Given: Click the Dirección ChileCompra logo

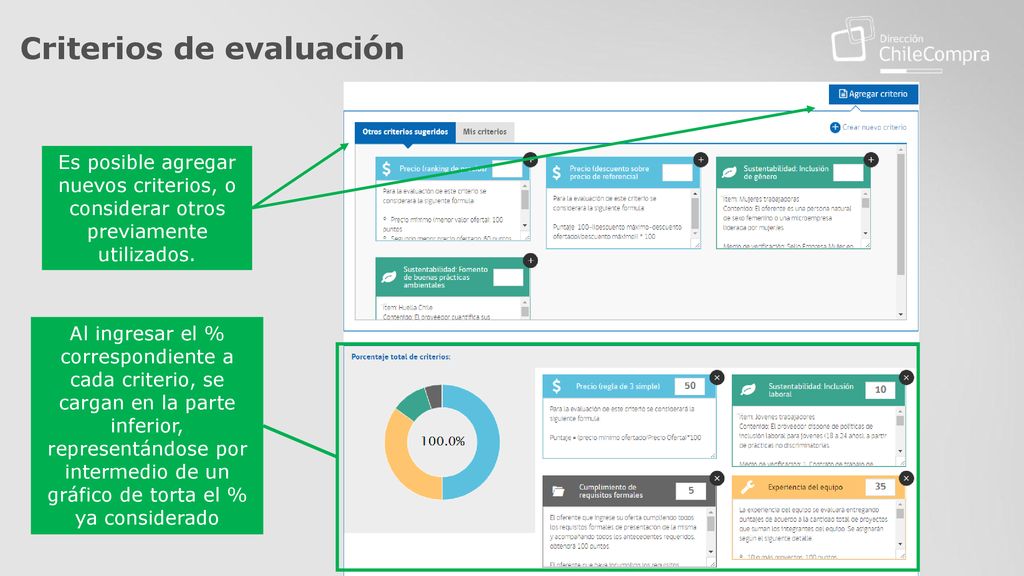Looking at the screenshot, I should 910,44.
